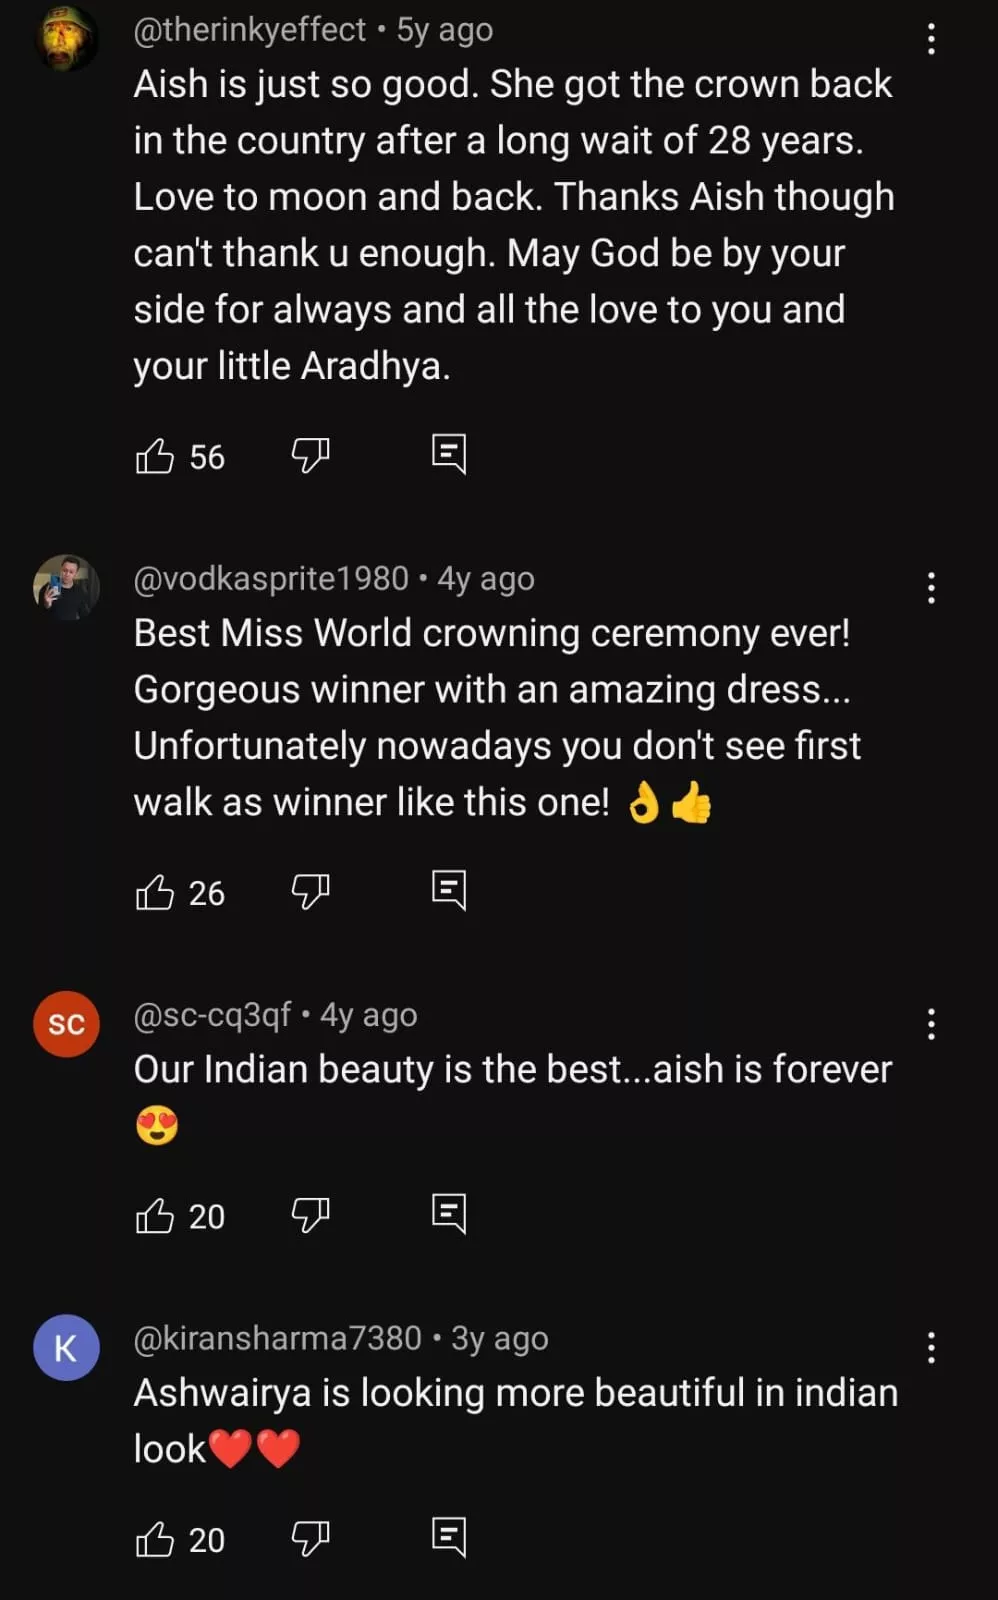Screen dimensions: 998x1600
Task: Dislike the @therinkyeffect comment
Action: [310, 456]
